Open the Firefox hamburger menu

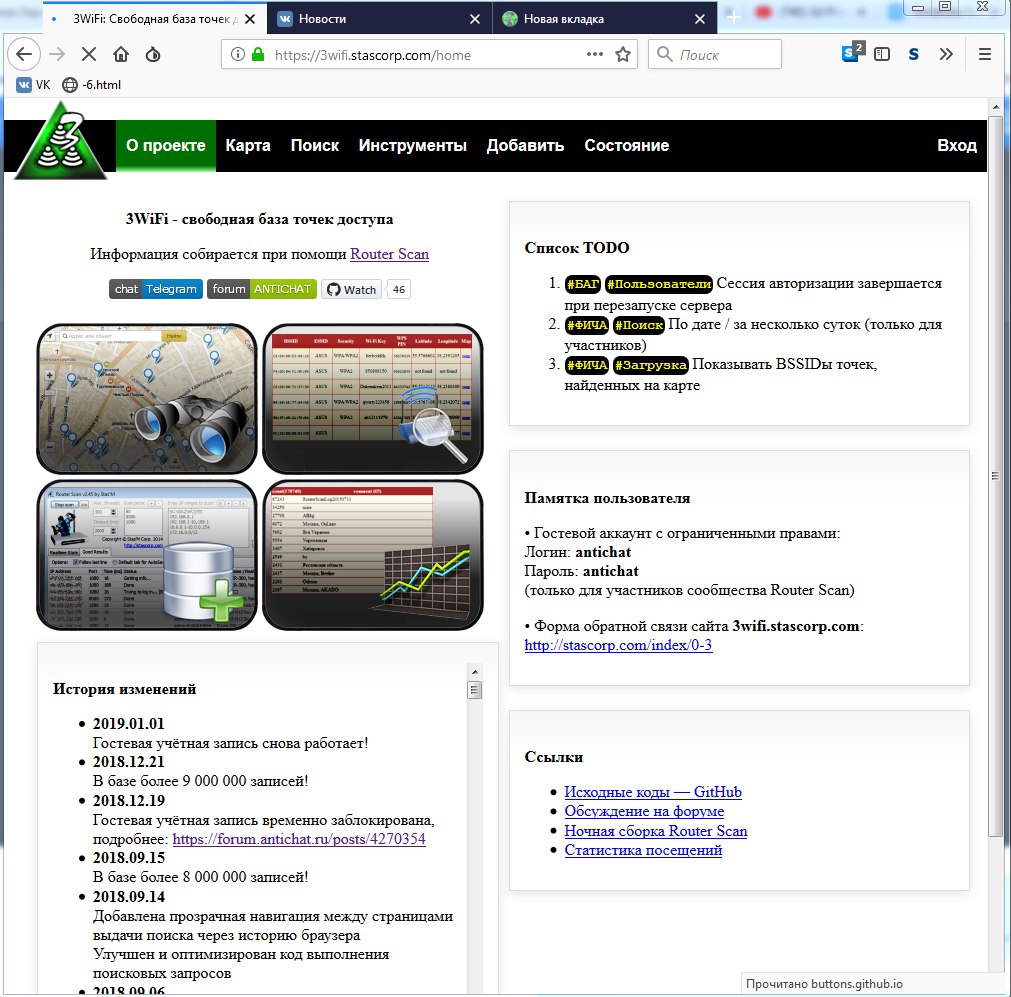pos(985,54)
